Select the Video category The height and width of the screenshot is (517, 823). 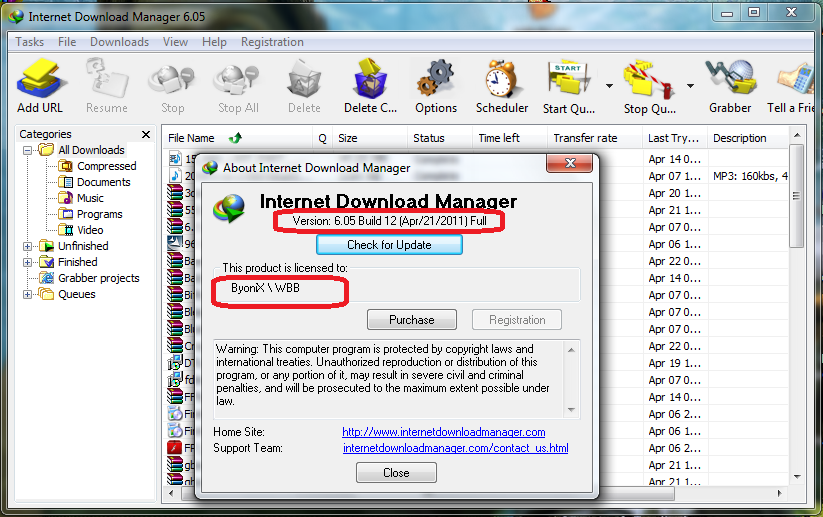click(x=90, y=230)
